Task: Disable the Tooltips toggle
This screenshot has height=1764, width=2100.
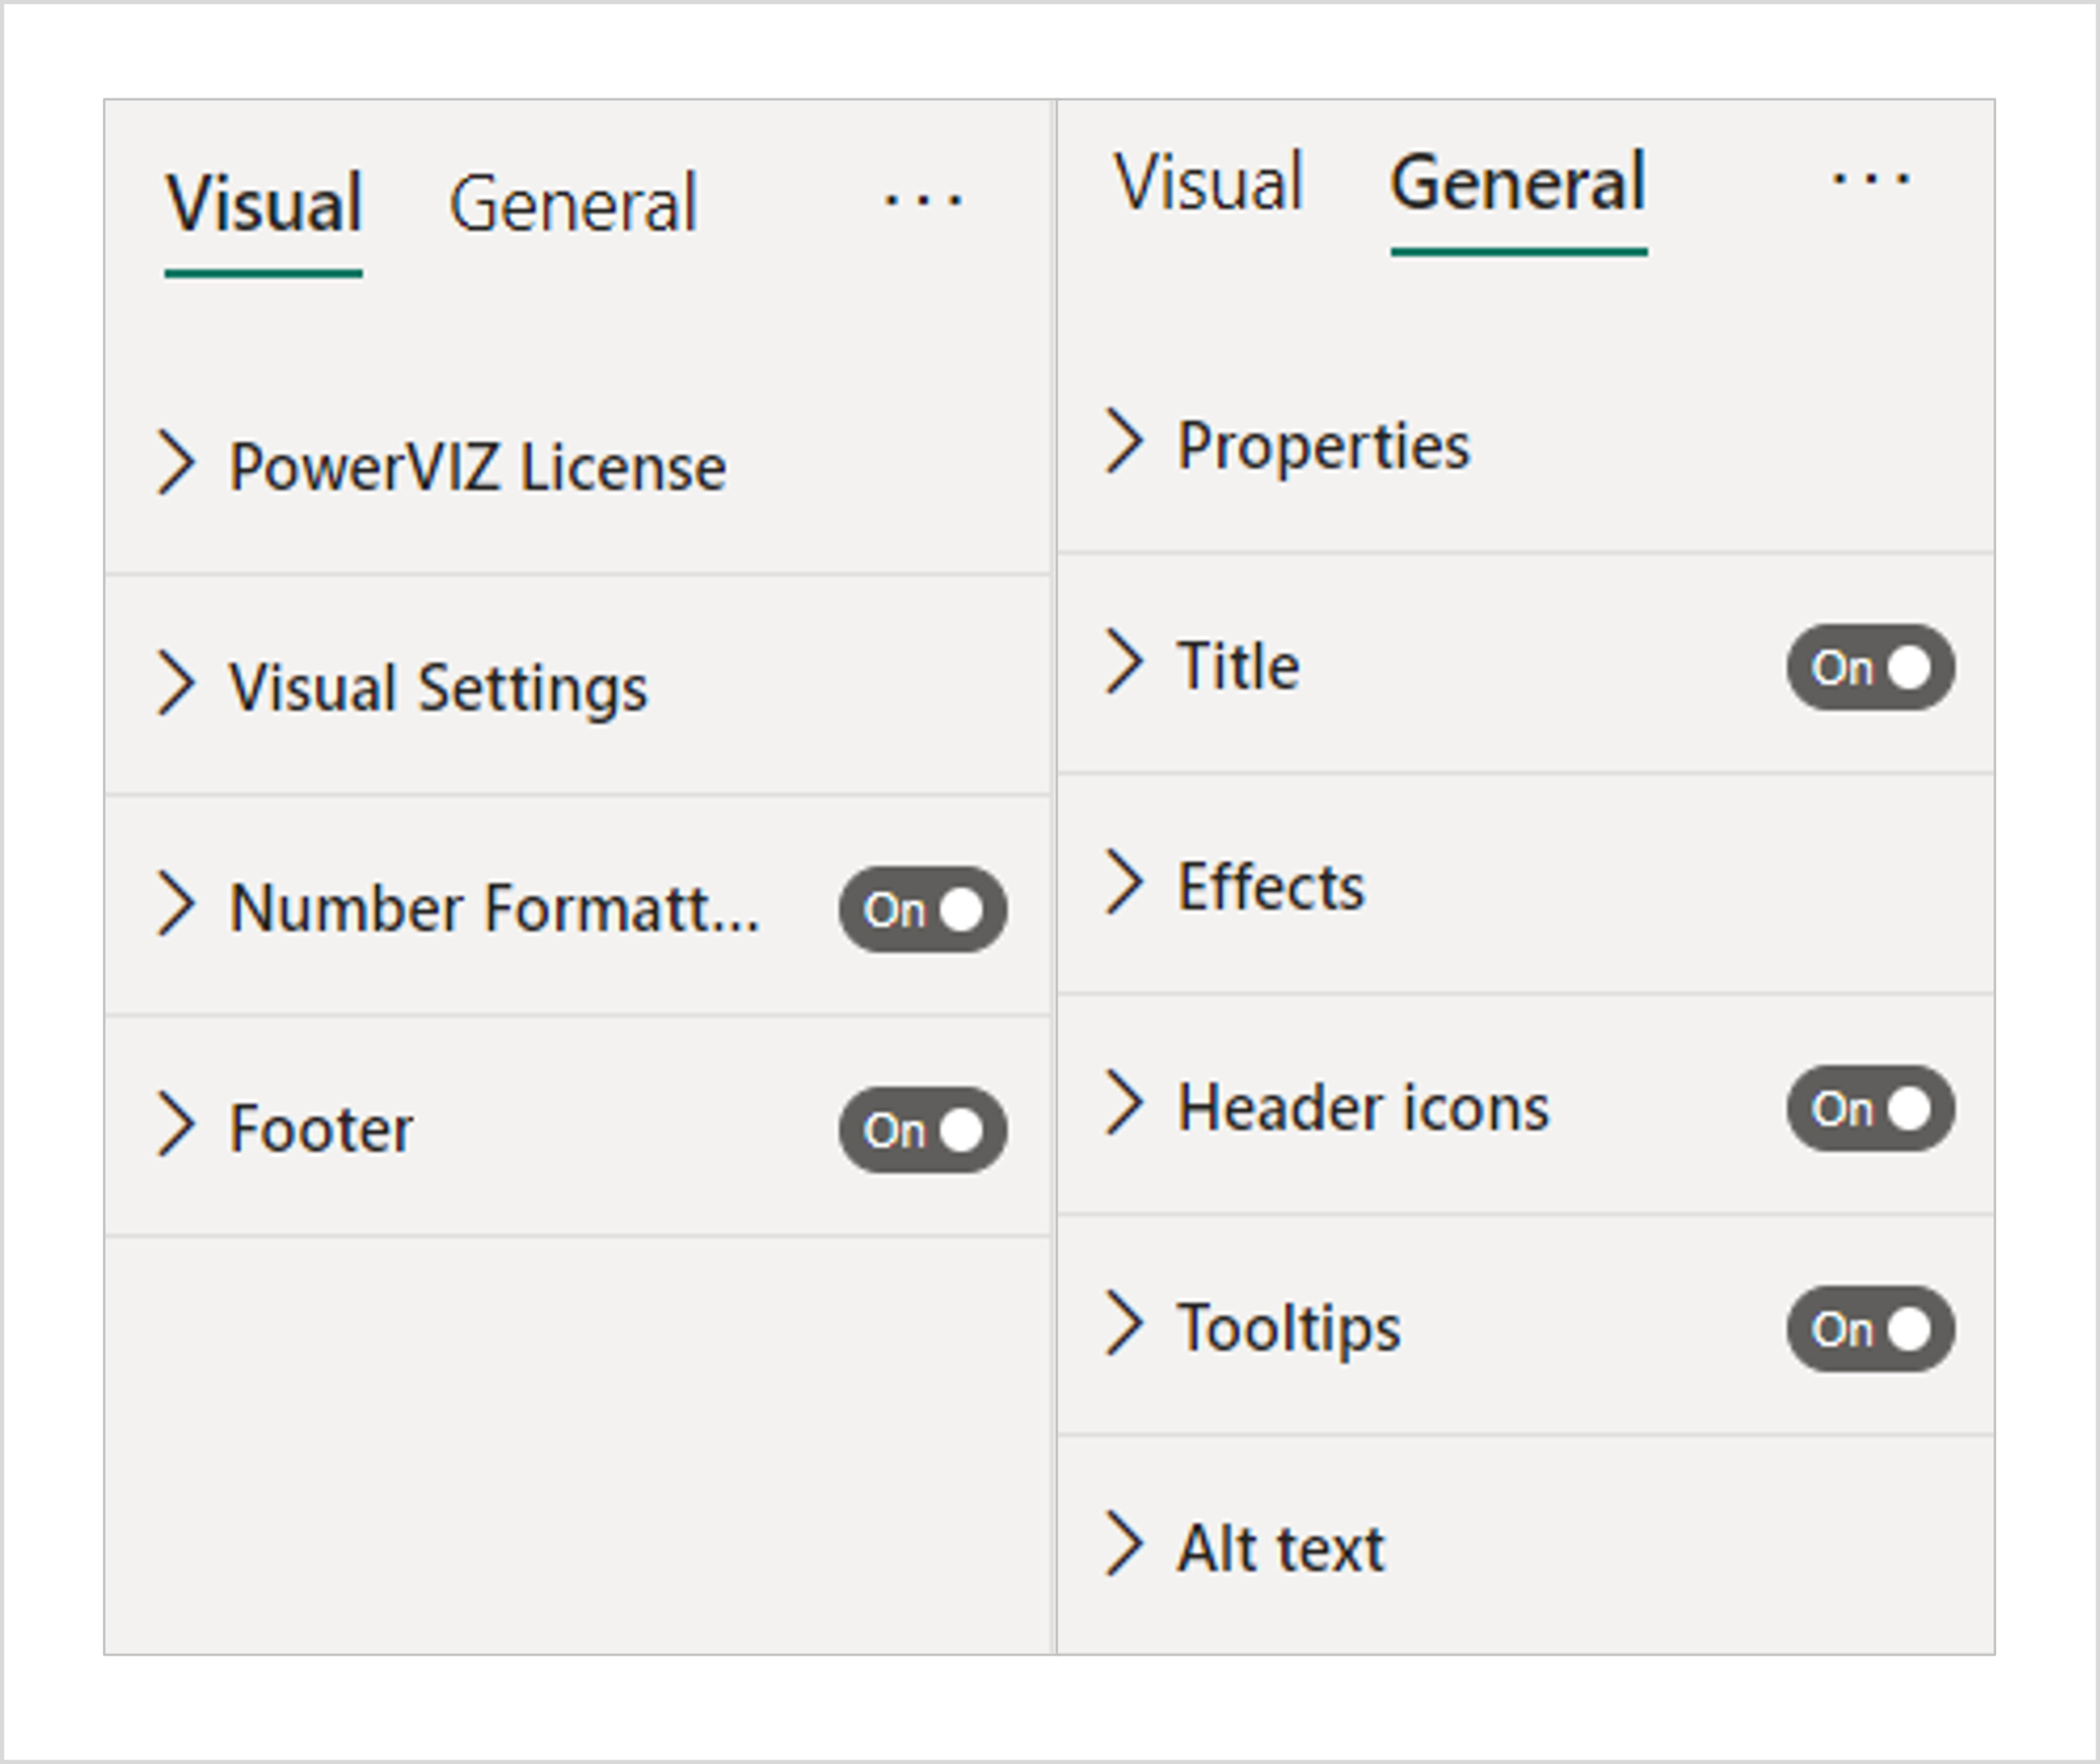Action: (x=1869, y=1329)
